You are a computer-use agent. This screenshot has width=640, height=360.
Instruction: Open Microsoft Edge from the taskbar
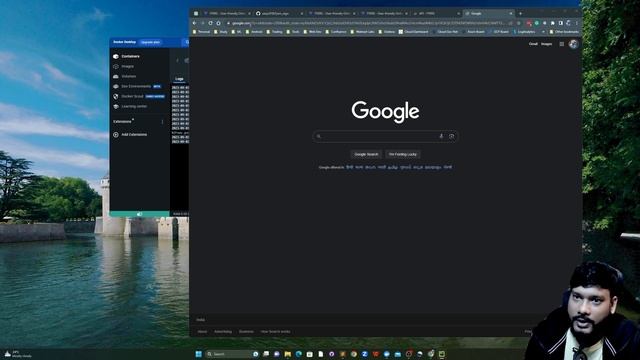[299, 354]
